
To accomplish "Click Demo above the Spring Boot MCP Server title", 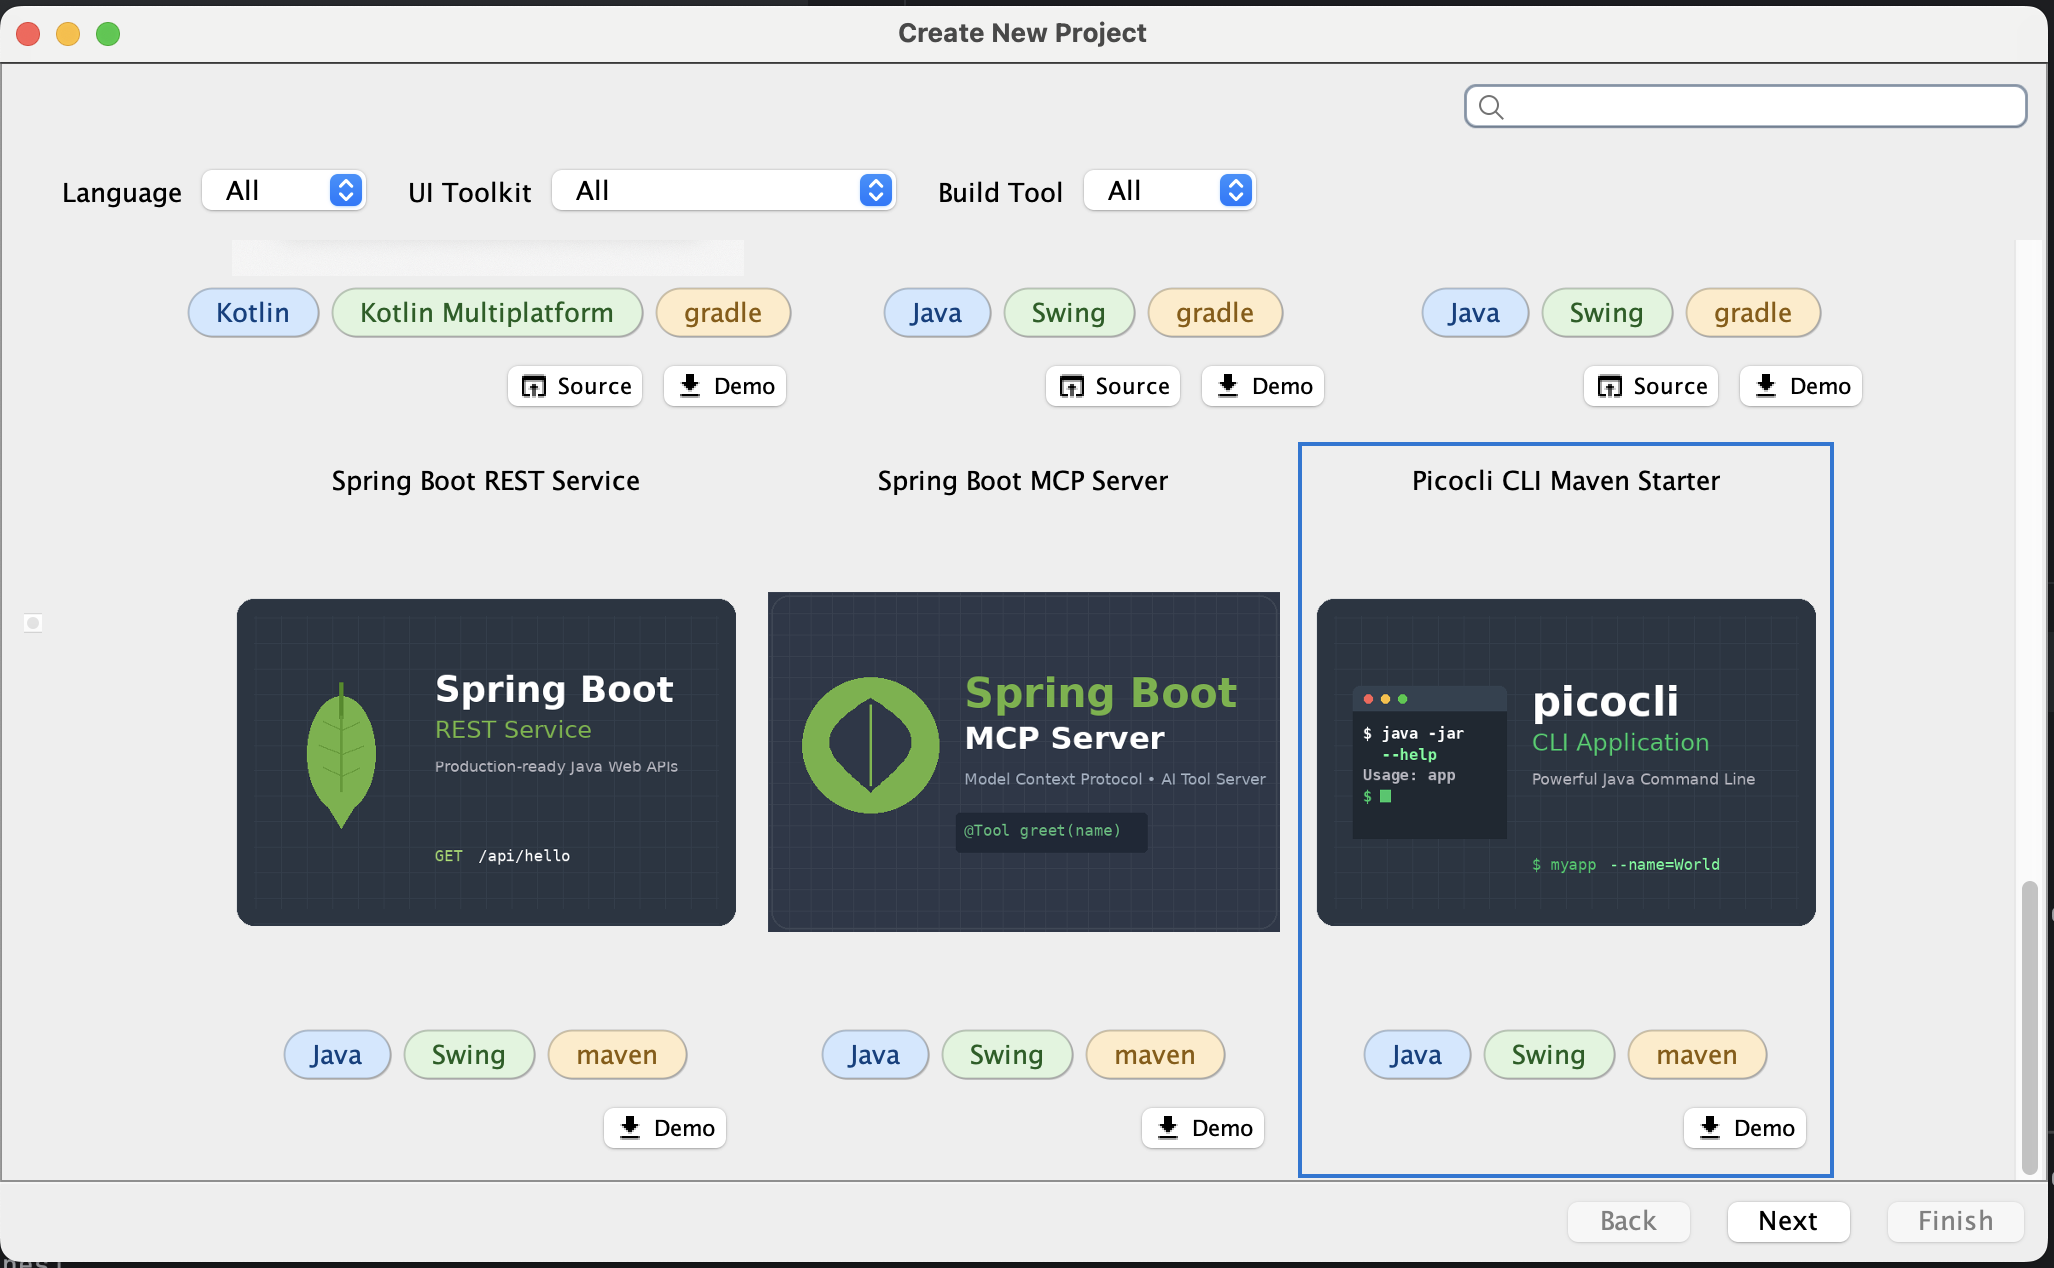I will pyautogui.click(x=1263, y=386).
